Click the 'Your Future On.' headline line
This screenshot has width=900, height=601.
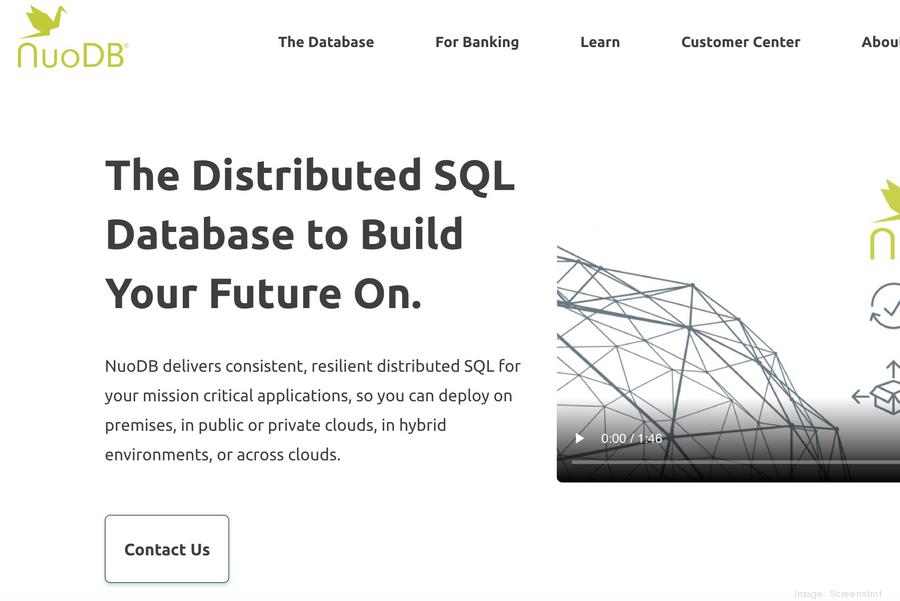tap(264, 293)
